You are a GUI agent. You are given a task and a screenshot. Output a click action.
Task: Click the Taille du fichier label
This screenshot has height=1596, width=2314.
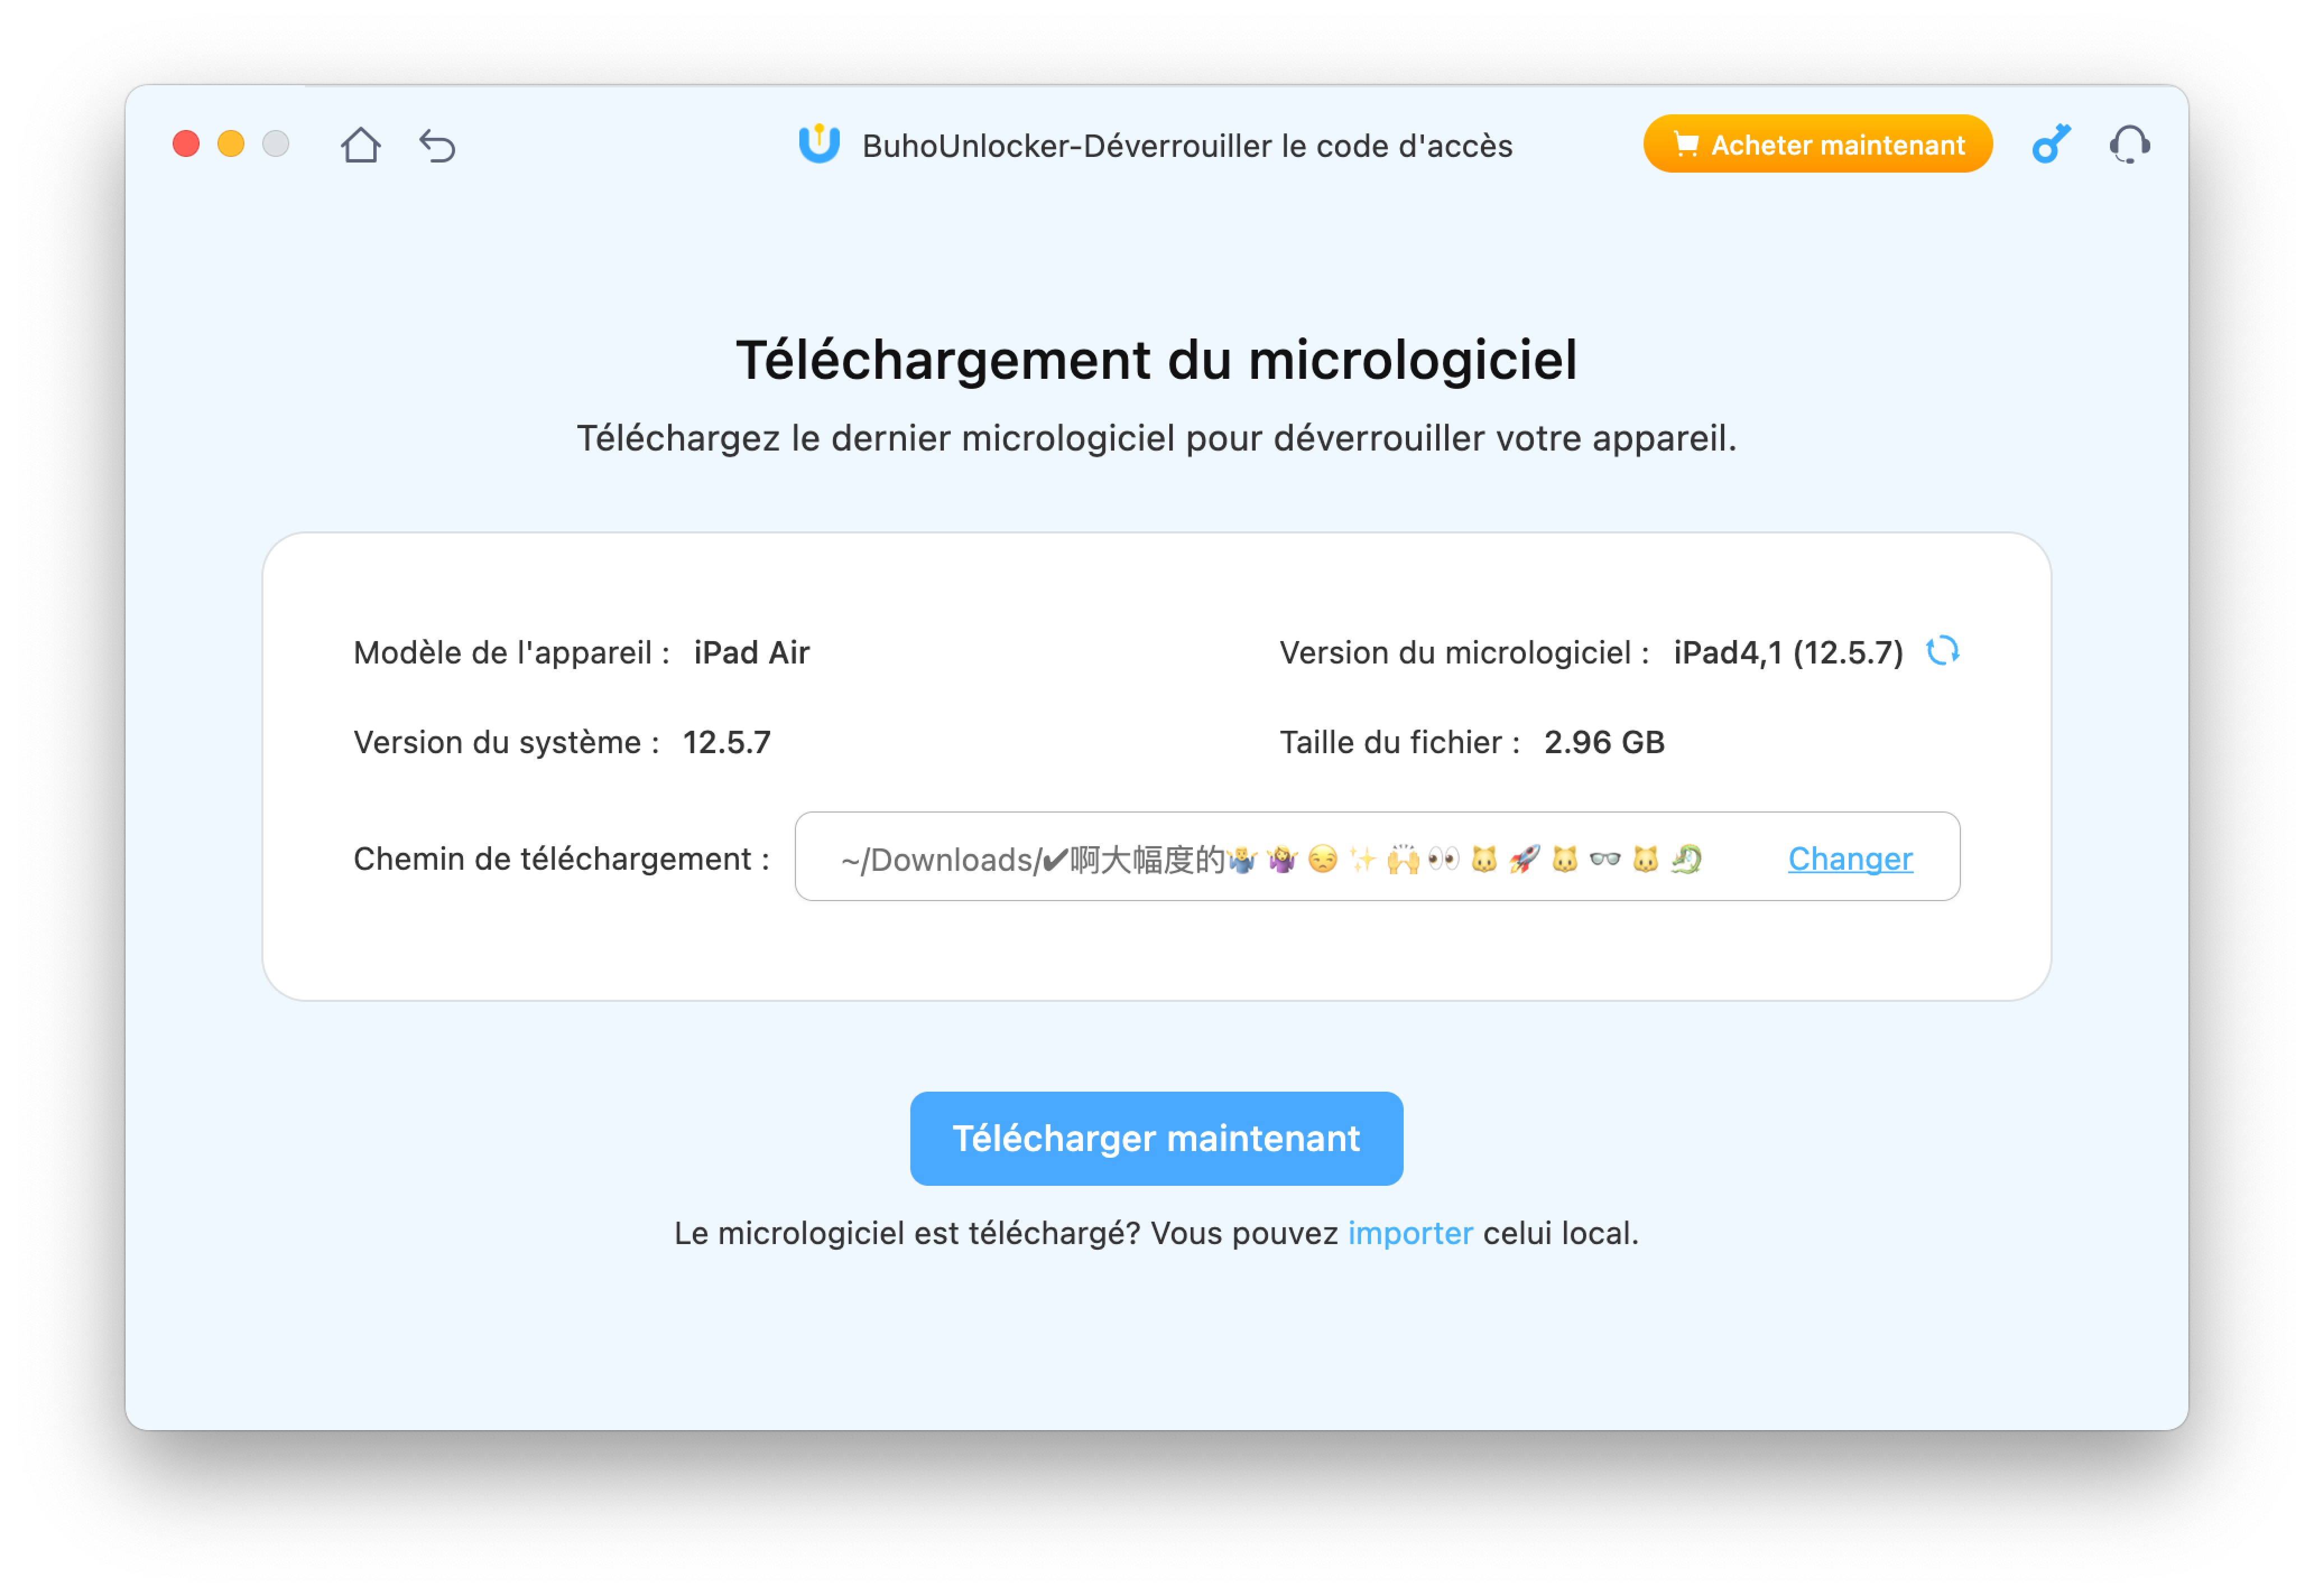1399,742
